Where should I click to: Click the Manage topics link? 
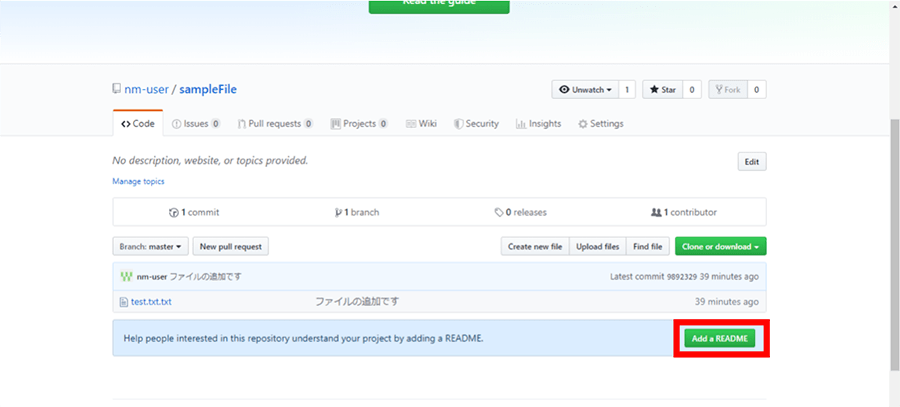pyautogui.click(x=138, y=181)
